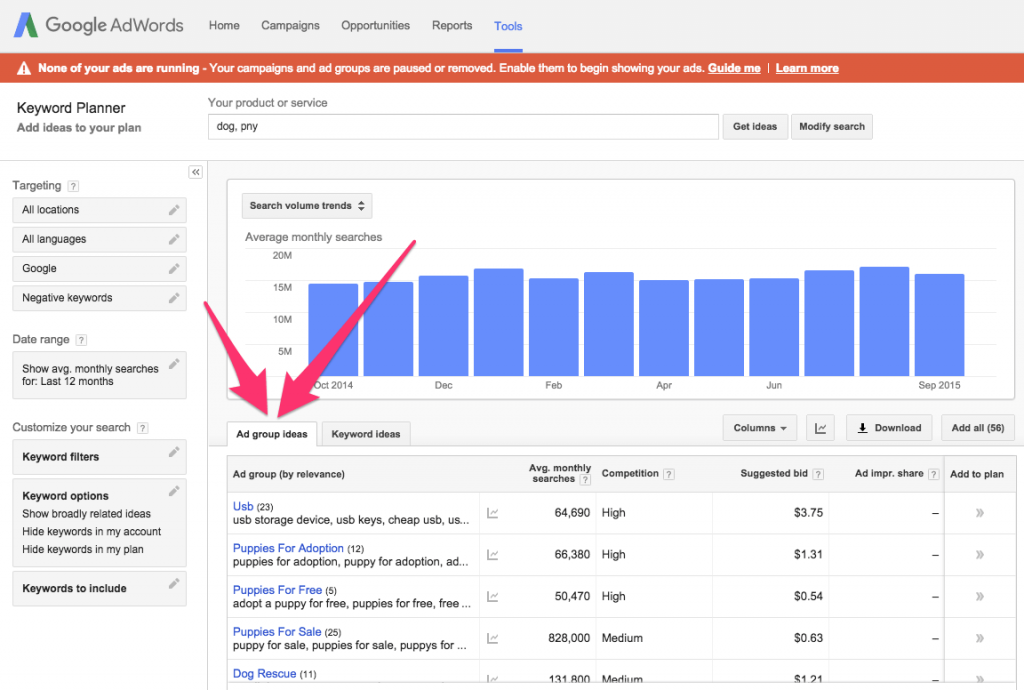
Task: Click Hide keywords in my account text
Action: pos(91,532)
